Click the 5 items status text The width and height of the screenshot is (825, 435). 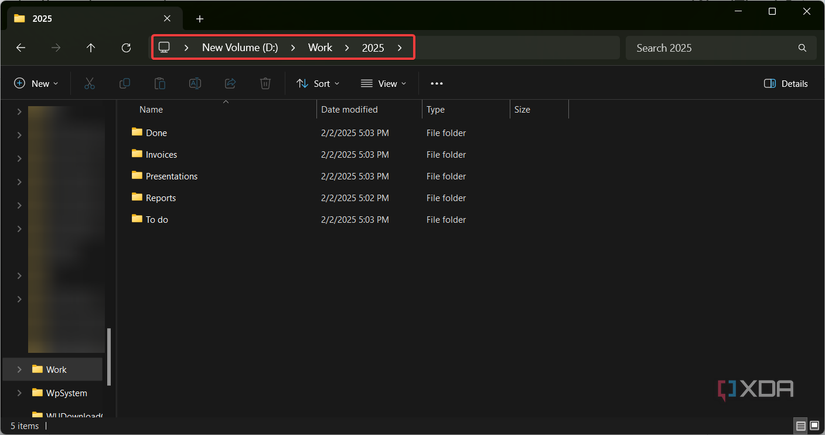25,426
